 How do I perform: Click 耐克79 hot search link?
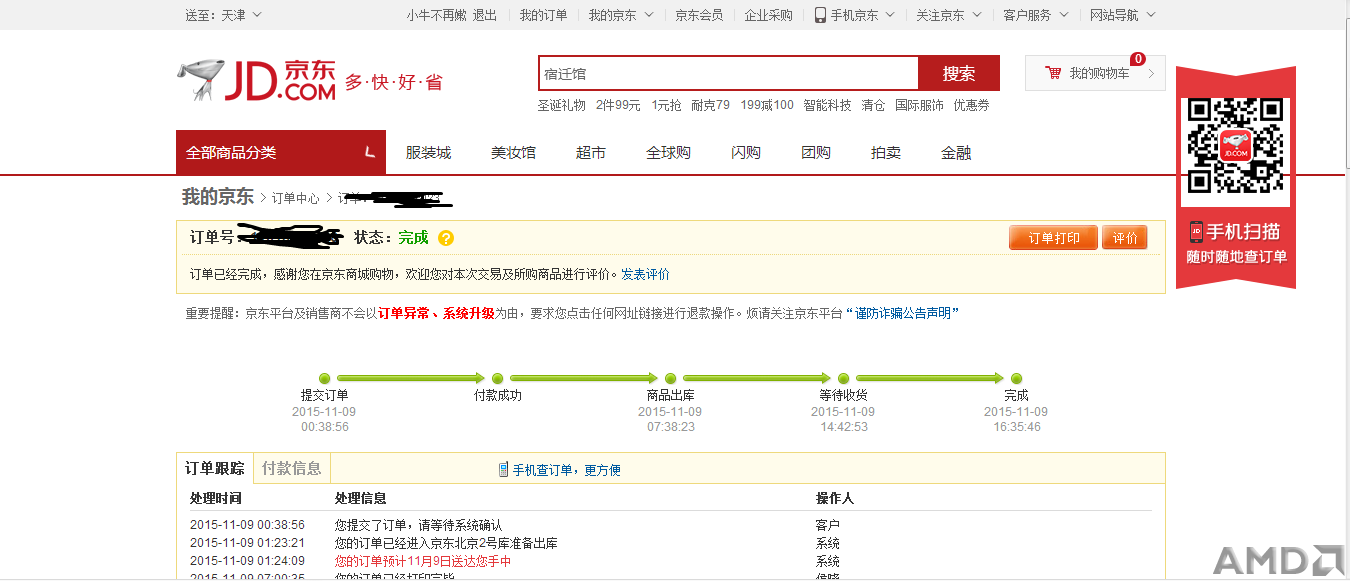(x=711, y=105)
